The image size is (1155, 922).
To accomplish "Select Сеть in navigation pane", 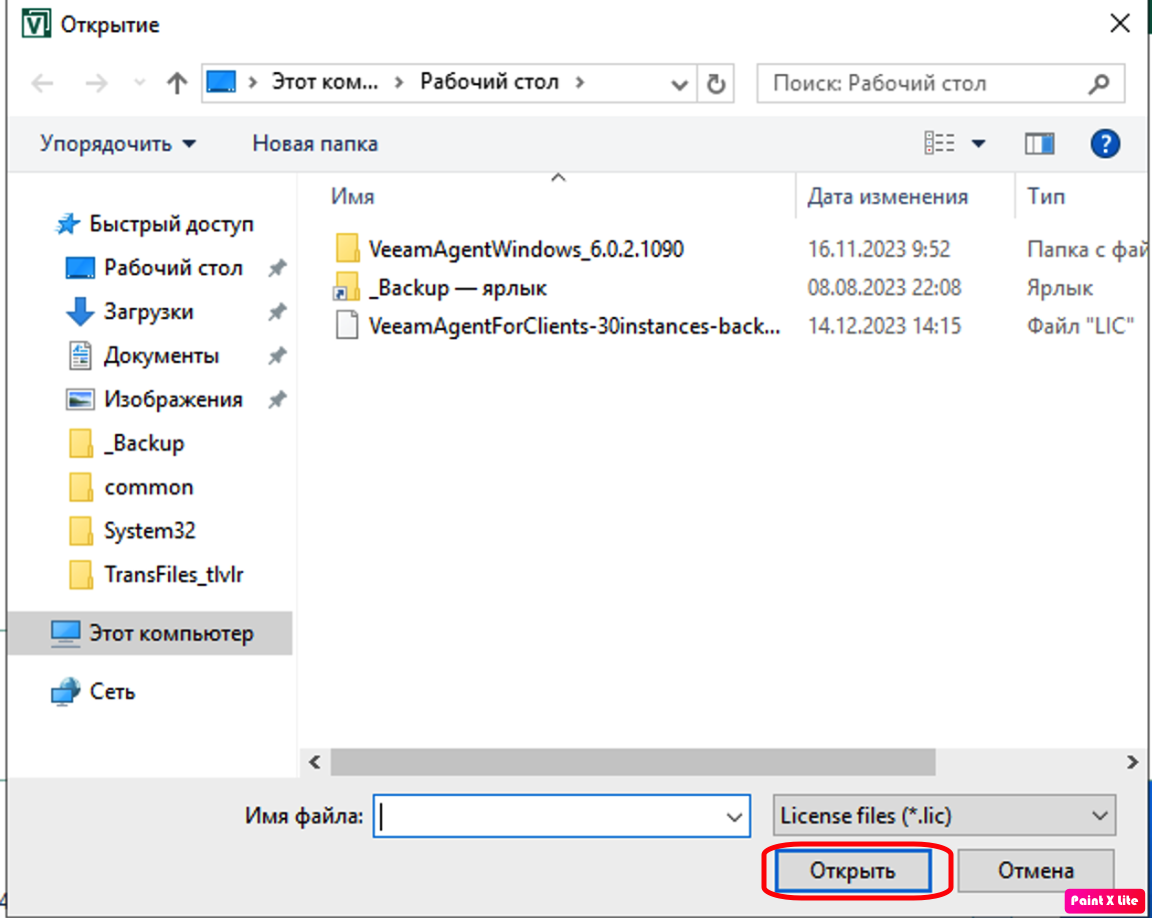I will (112, 692).
